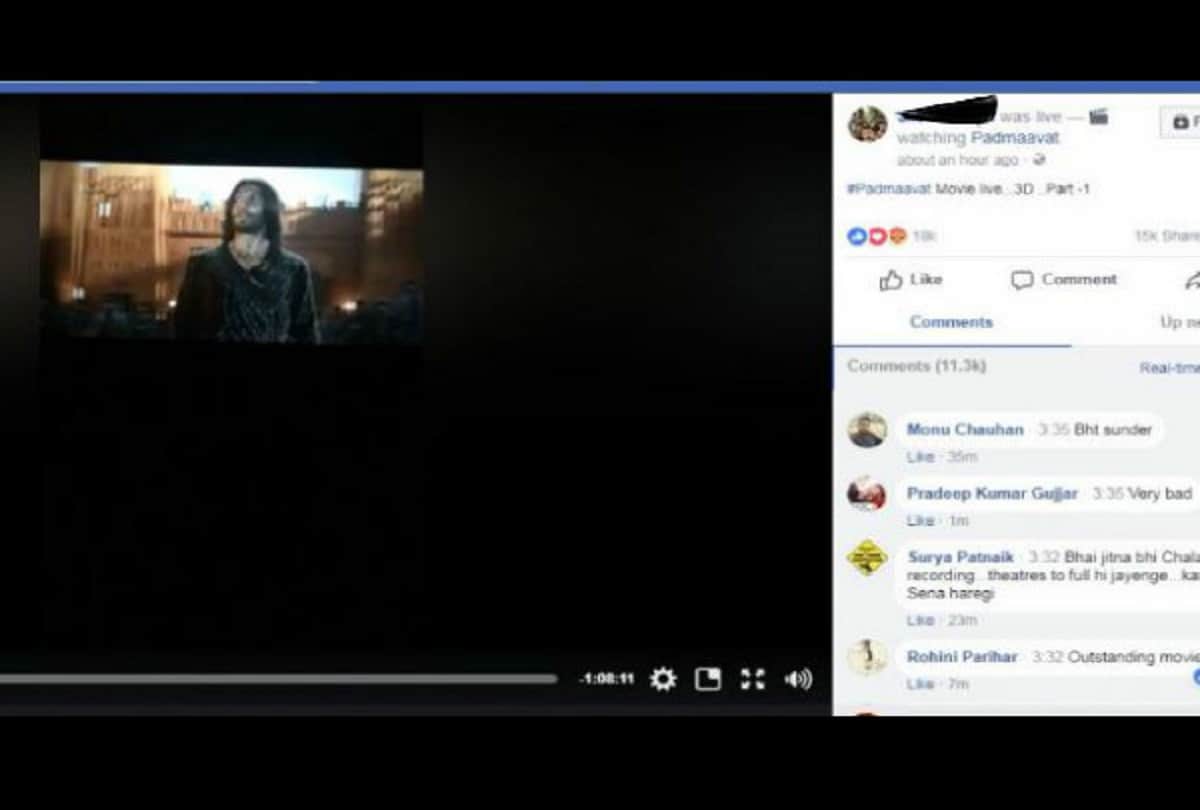Click the Comments (11.3k) header text
Screen dimensions: 1200x810
click(x=916, y=366)
